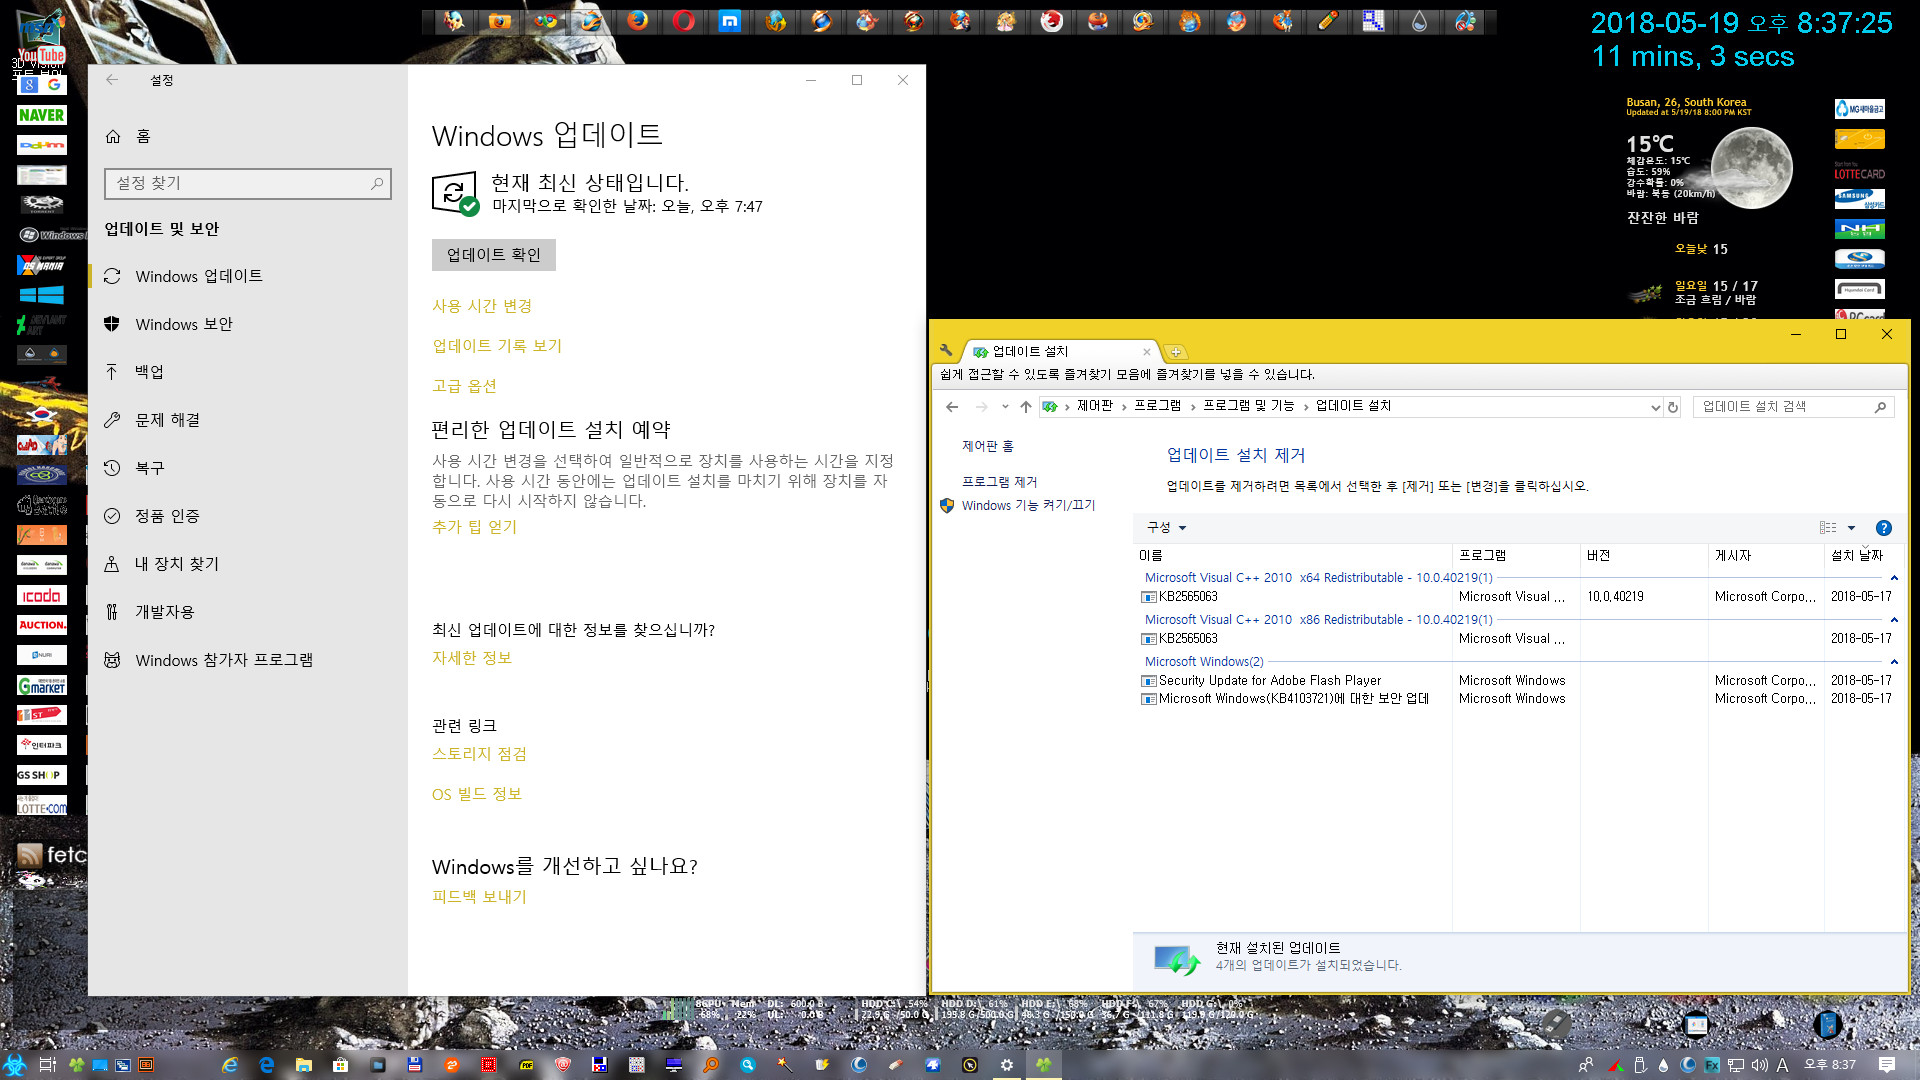
Task: Collapse Microsoft Visual C++ 2010 x64 group
Action: point(1894,578)
